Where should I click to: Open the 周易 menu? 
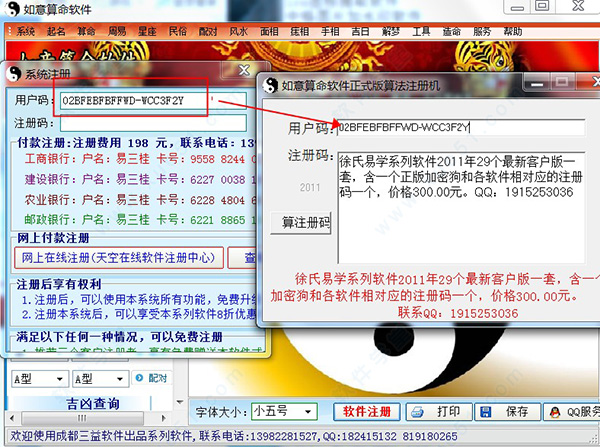point(117,31)
